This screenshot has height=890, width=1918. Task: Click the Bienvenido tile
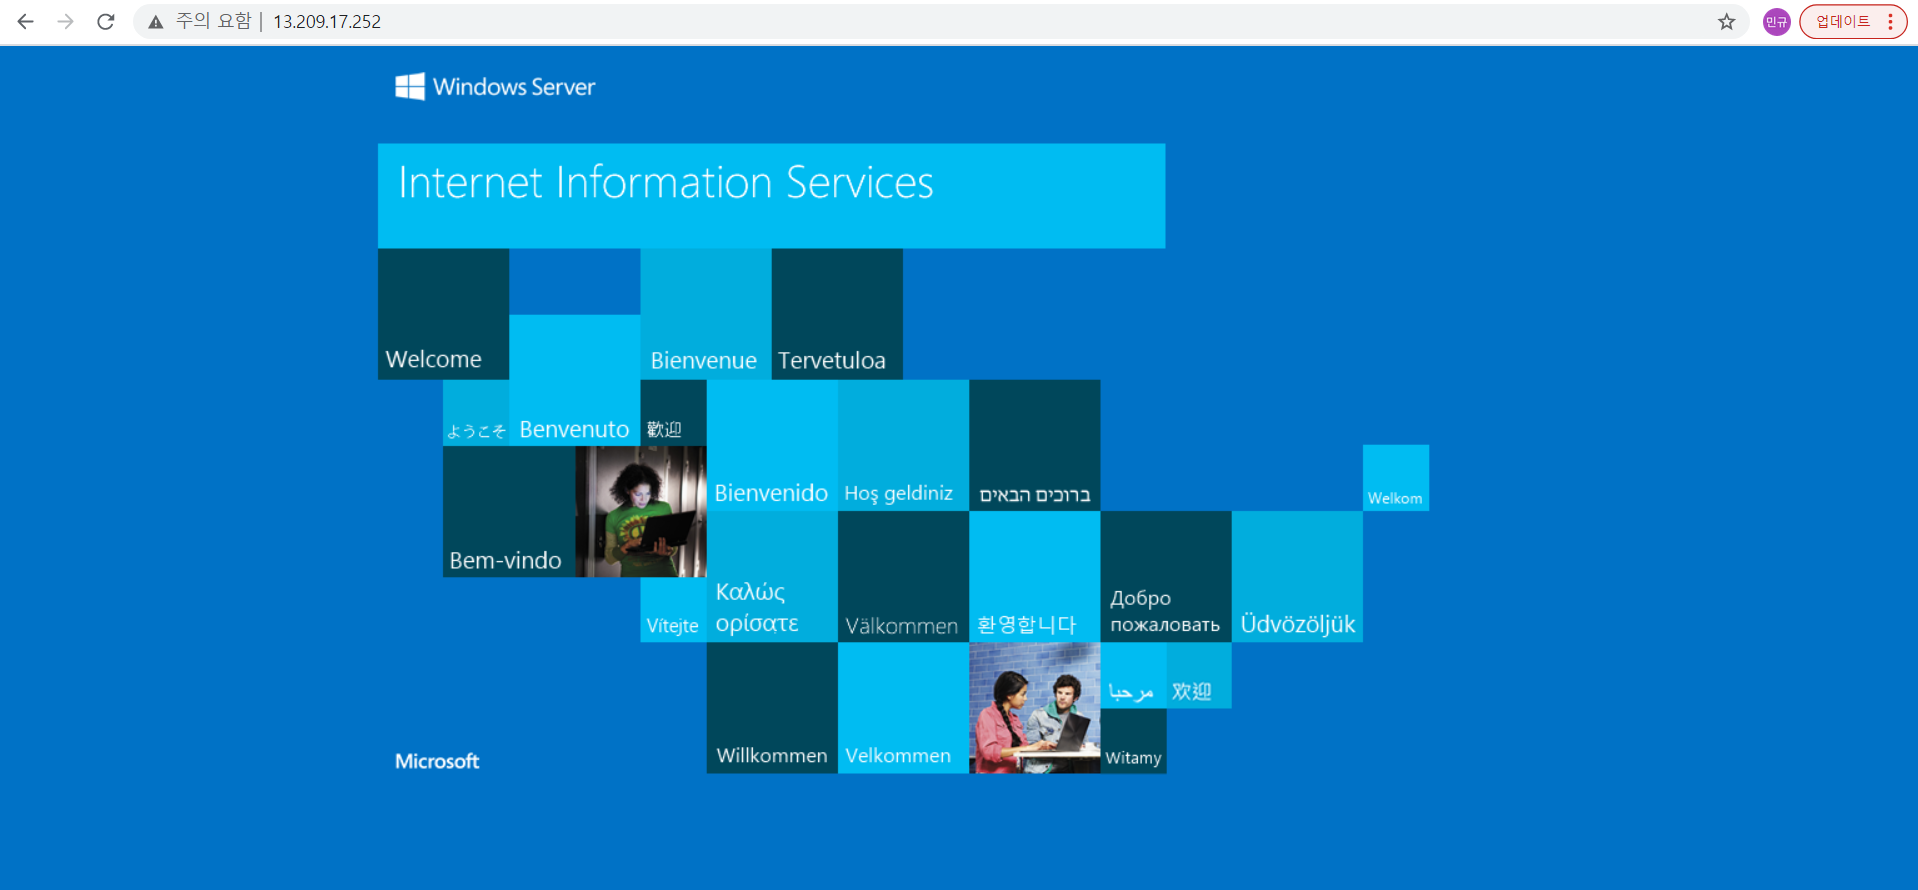(772, 446)
